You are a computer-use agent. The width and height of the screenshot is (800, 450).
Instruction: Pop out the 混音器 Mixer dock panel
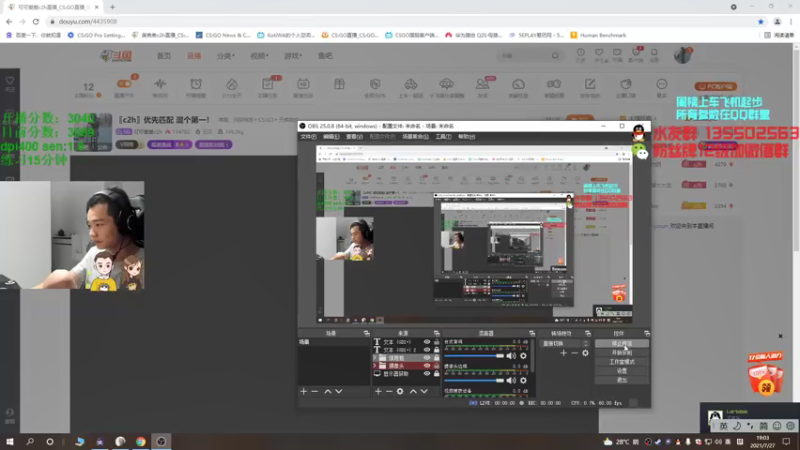tap(532, 333)
